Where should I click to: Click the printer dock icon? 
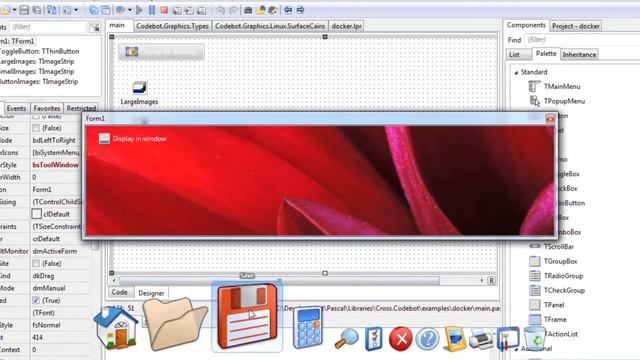tap(481, 338)
